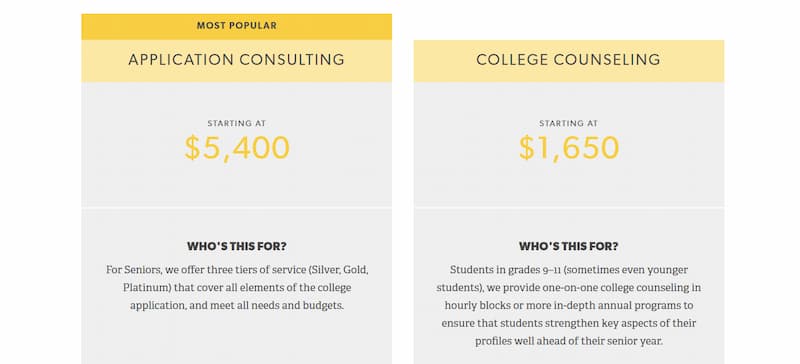The image size is (800, 364).
Task: Click the $5,400 starting price
Action: [x=237, y=148]
